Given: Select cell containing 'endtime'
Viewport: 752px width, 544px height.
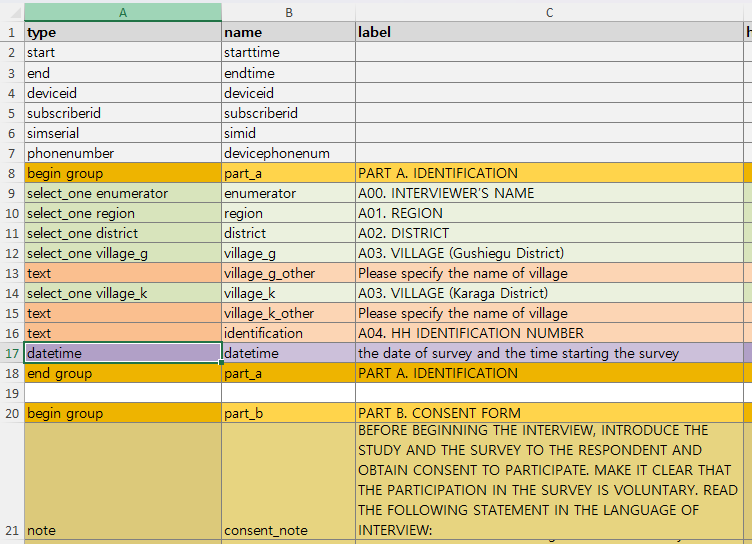Looking at the screenshot, I should click(289, 73).
